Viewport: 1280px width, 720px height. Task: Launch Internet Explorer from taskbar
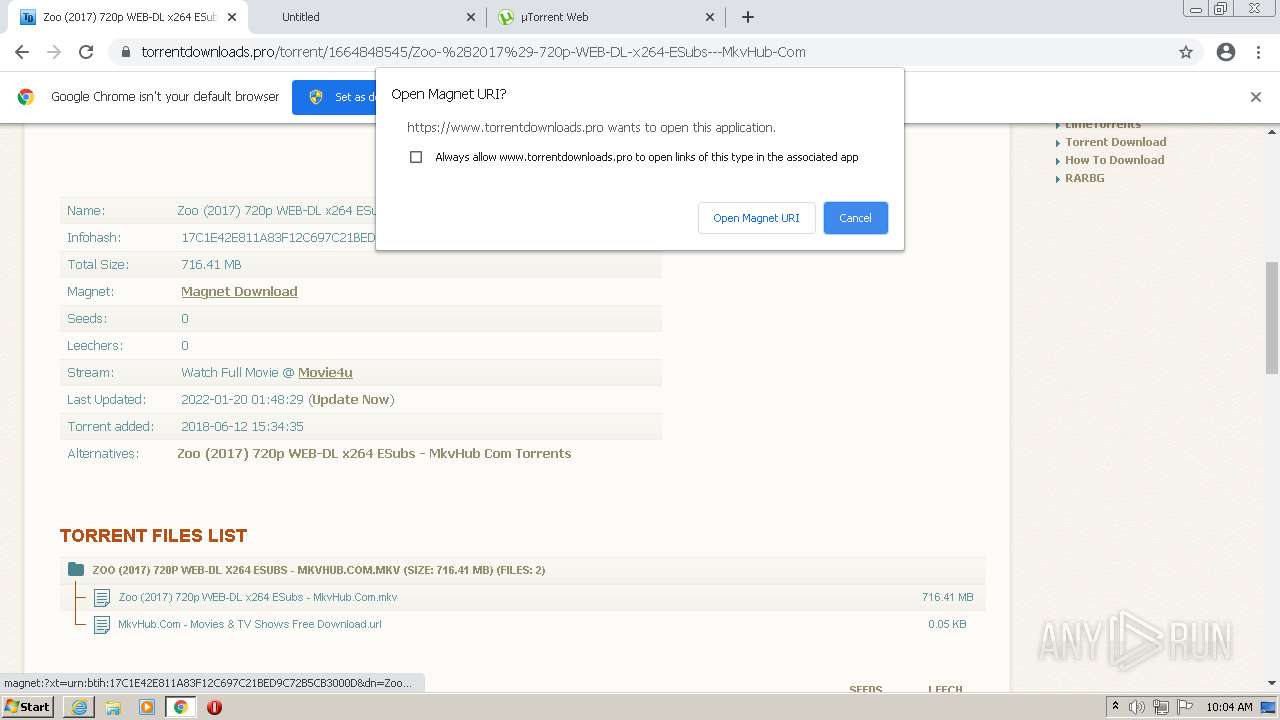(79, 707)
